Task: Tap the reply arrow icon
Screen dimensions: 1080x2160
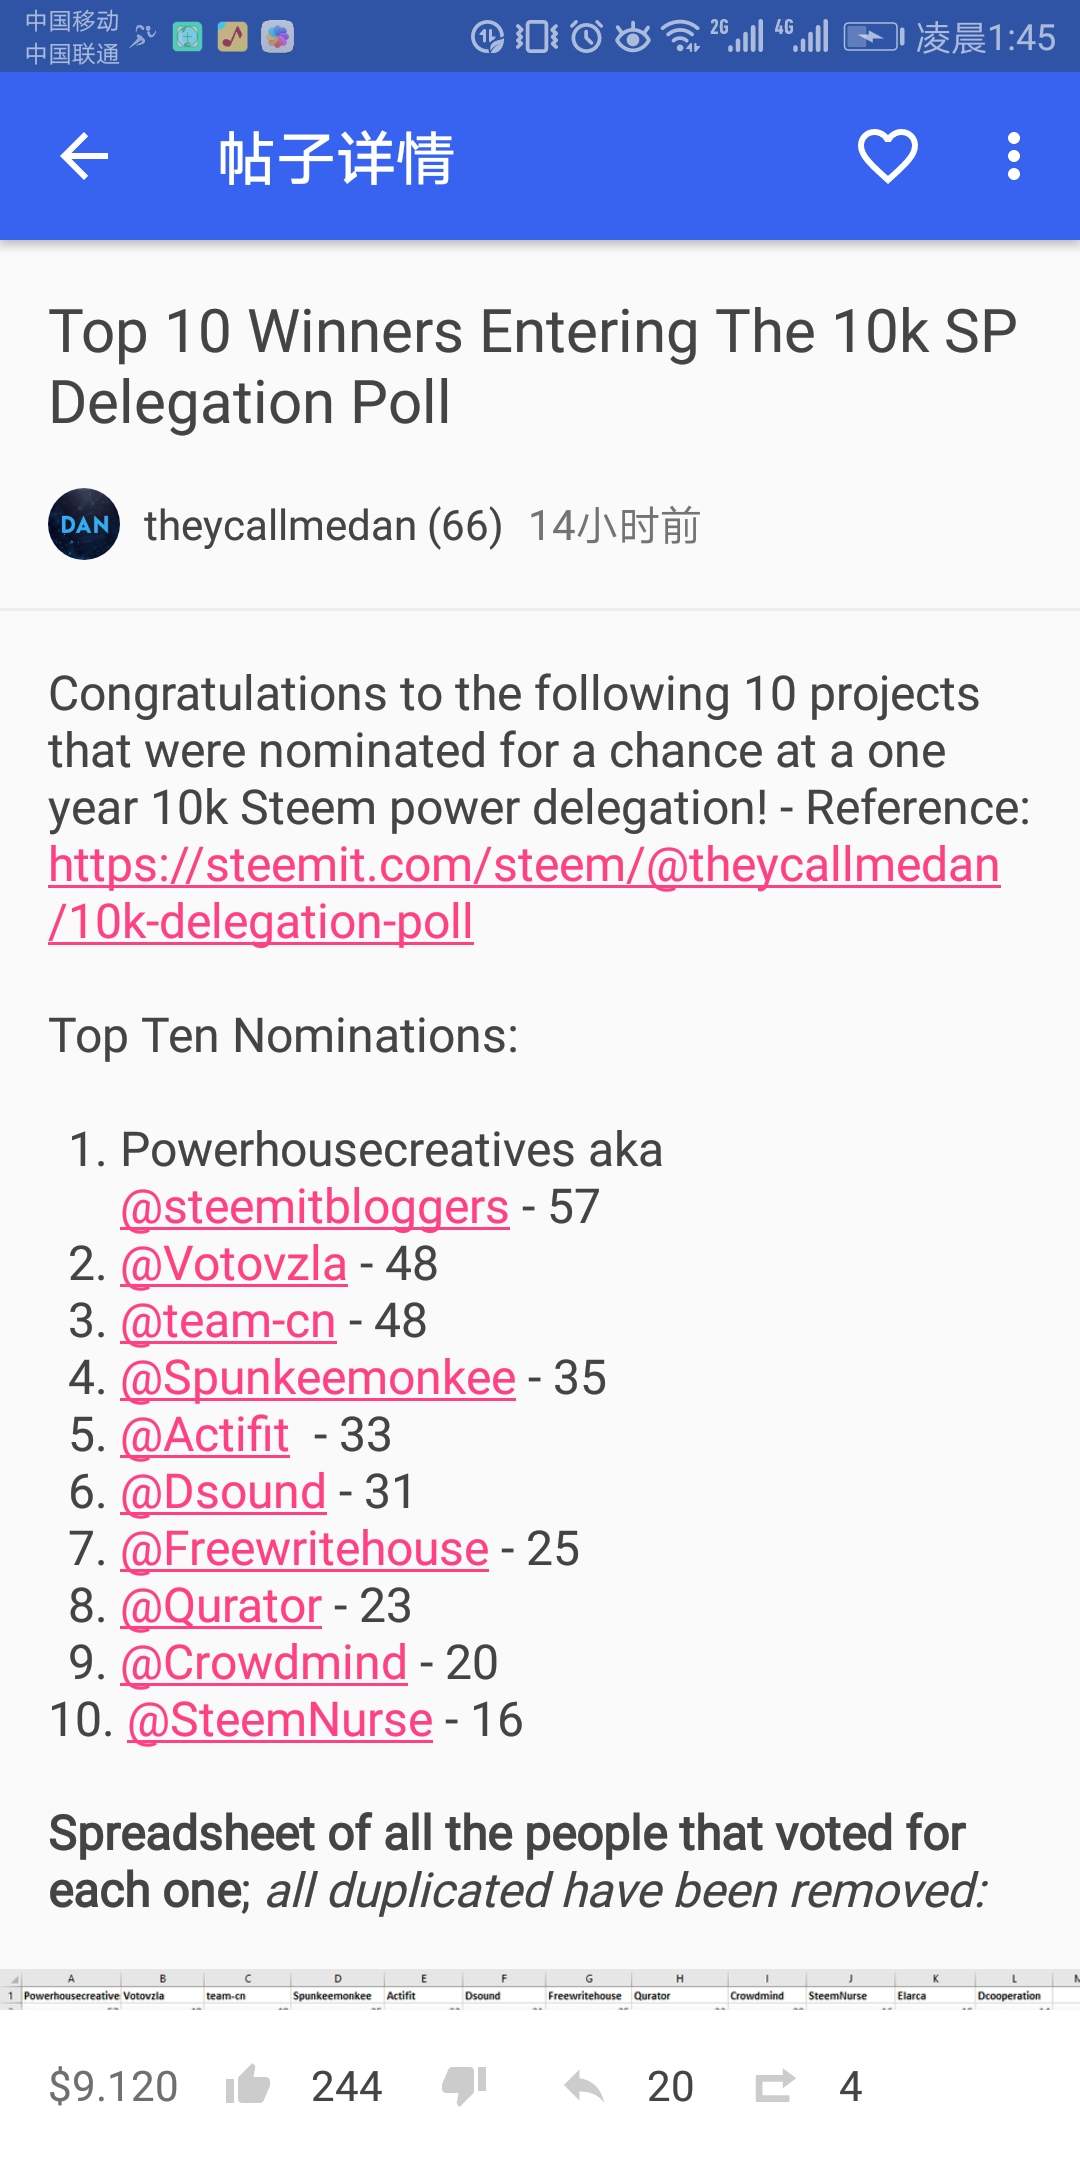Action: (584, 2086)
